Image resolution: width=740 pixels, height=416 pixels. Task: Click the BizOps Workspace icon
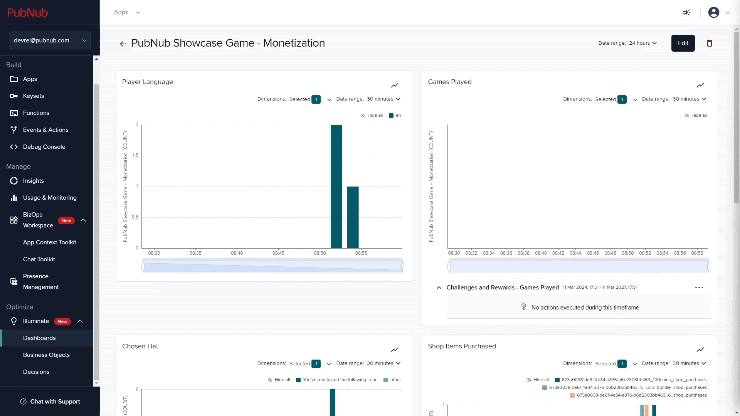(x=14, y=220)
